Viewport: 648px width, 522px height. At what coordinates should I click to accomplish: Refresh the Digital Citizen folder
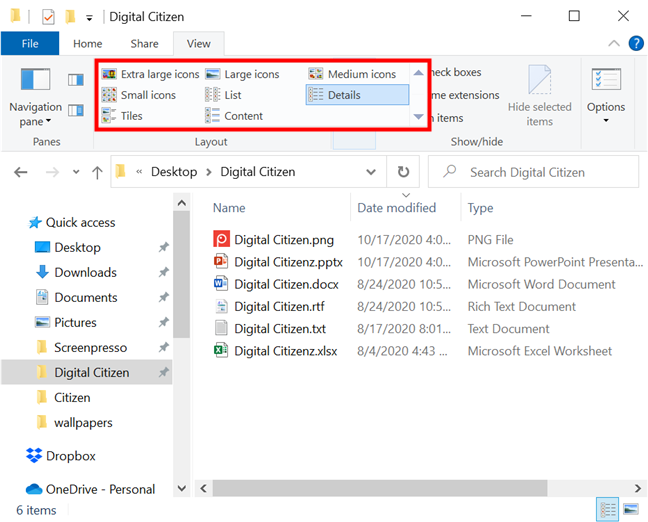tap(403, 172)
